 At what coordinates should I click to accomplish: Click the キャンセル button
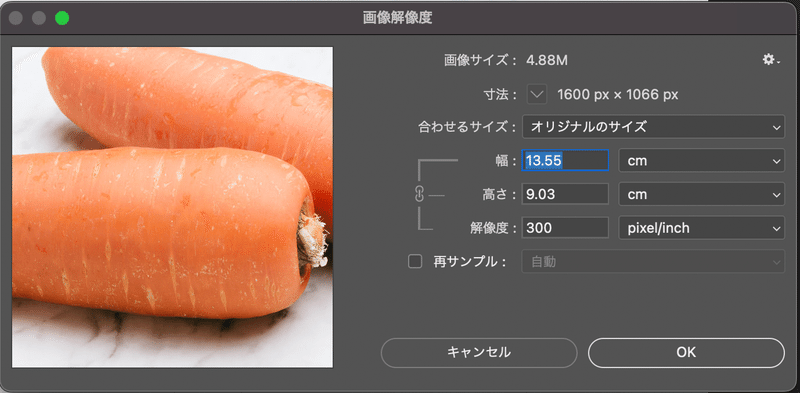tap(479, 352)
